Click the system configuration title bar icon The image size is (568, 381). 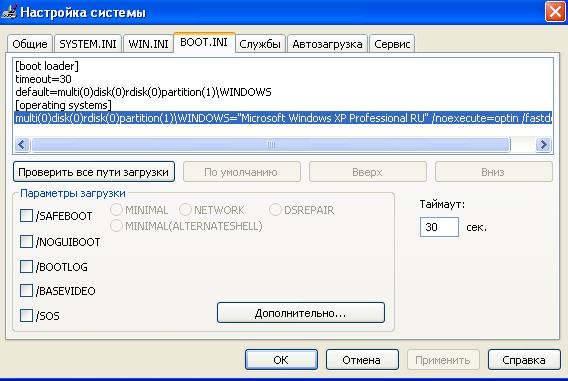[9, 12]
